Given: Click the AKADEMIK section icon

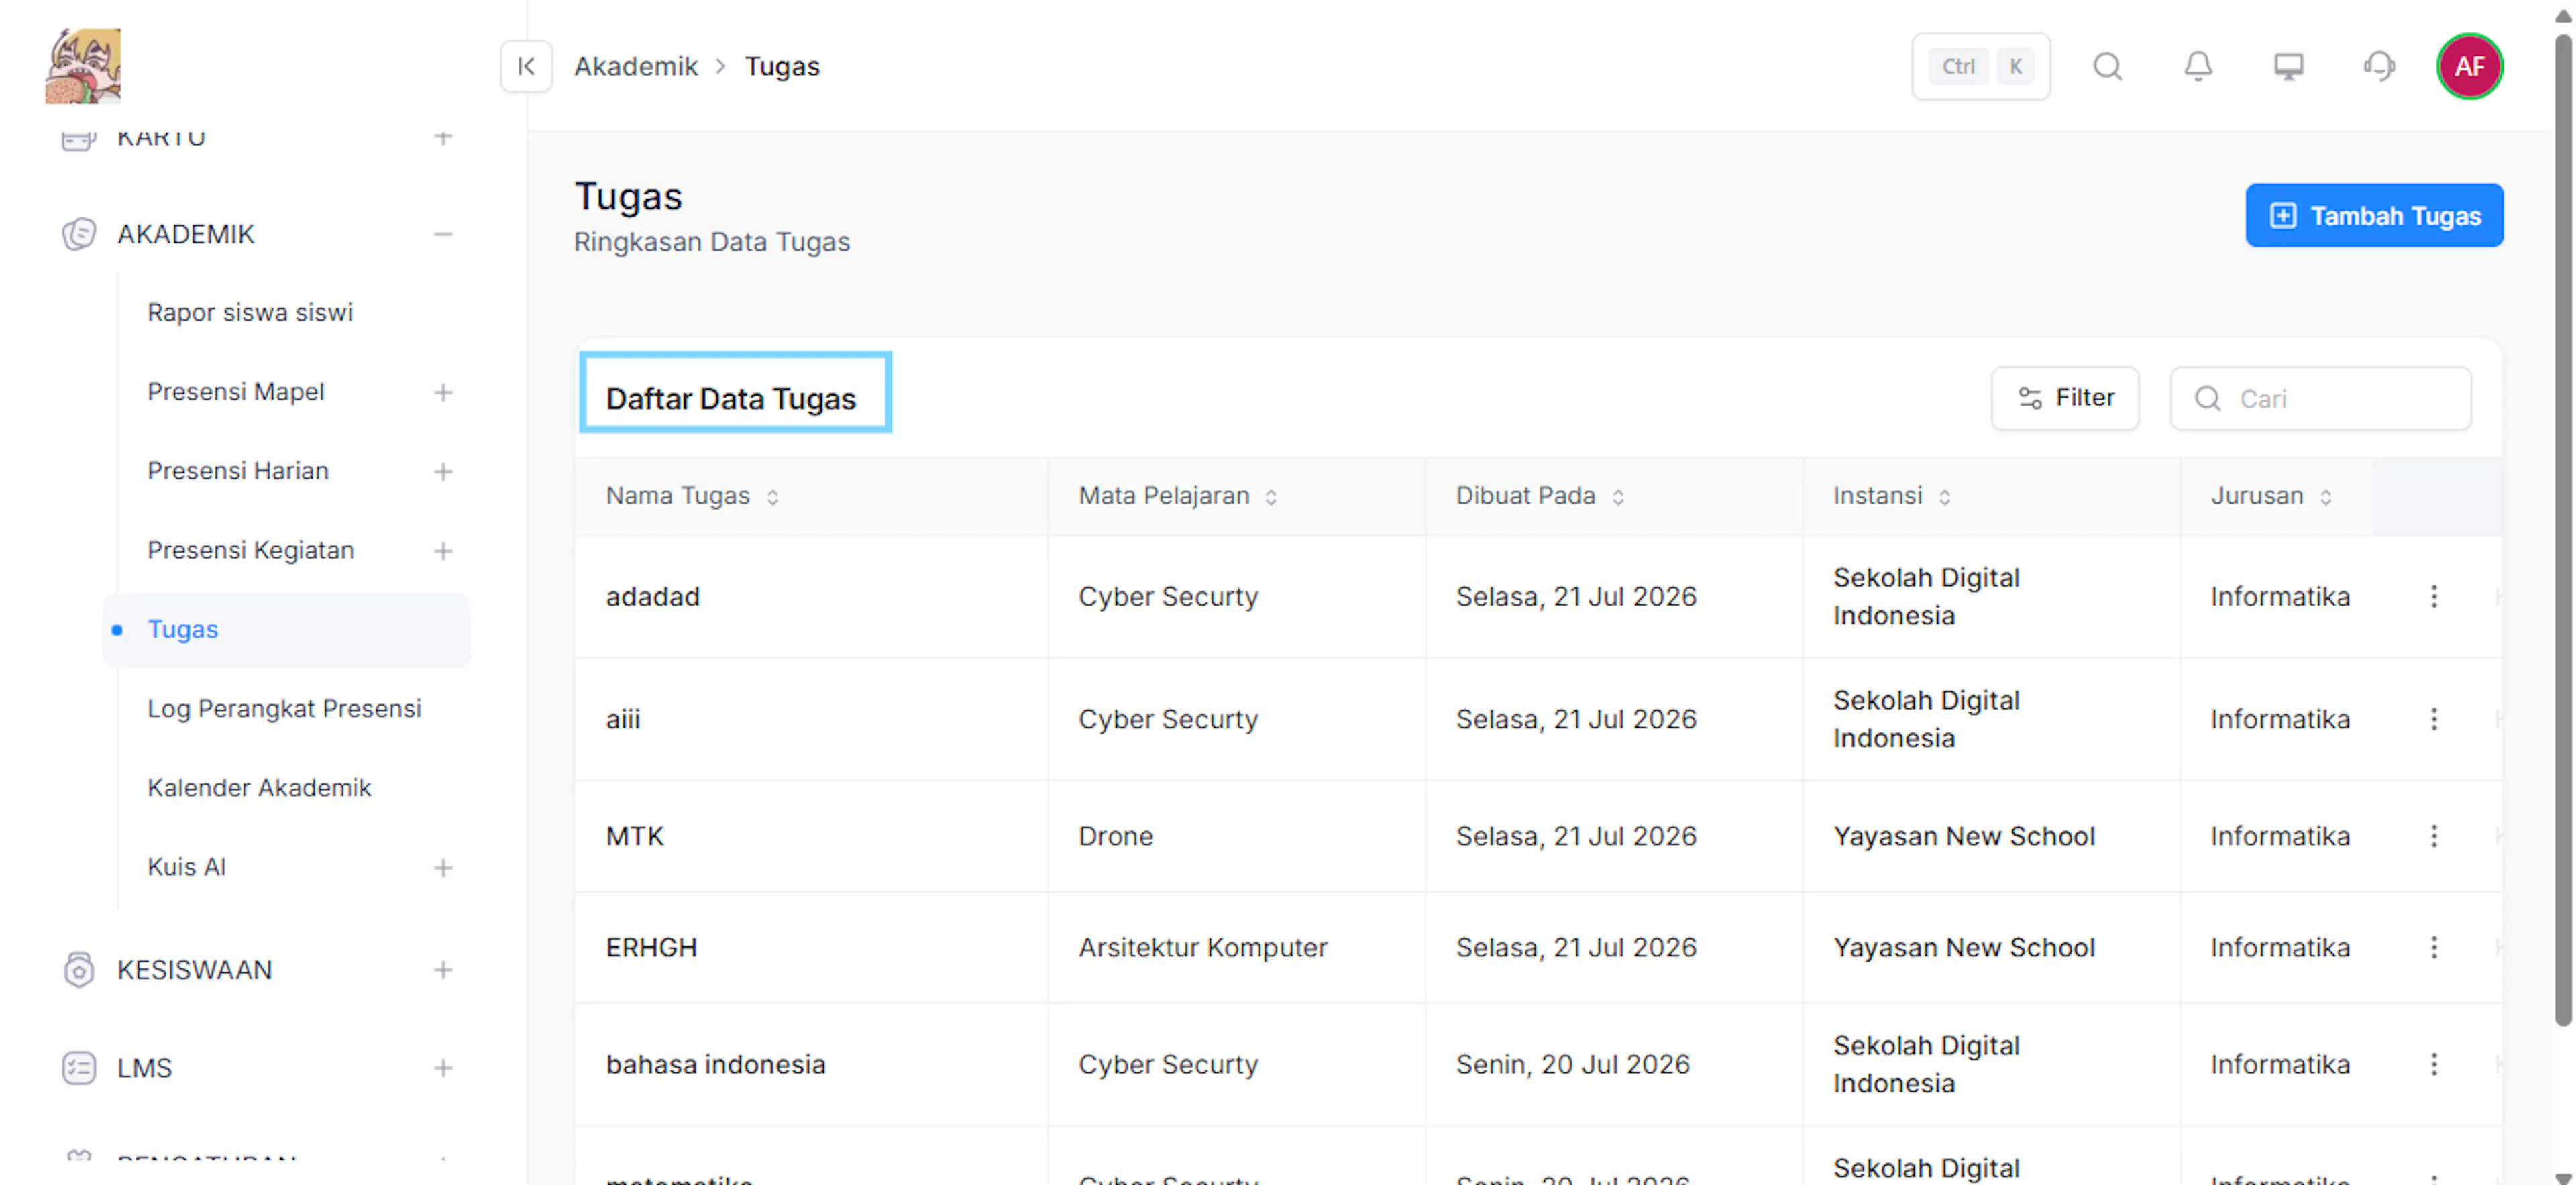Looking at the screenshot, I should (x=79, y=234).
